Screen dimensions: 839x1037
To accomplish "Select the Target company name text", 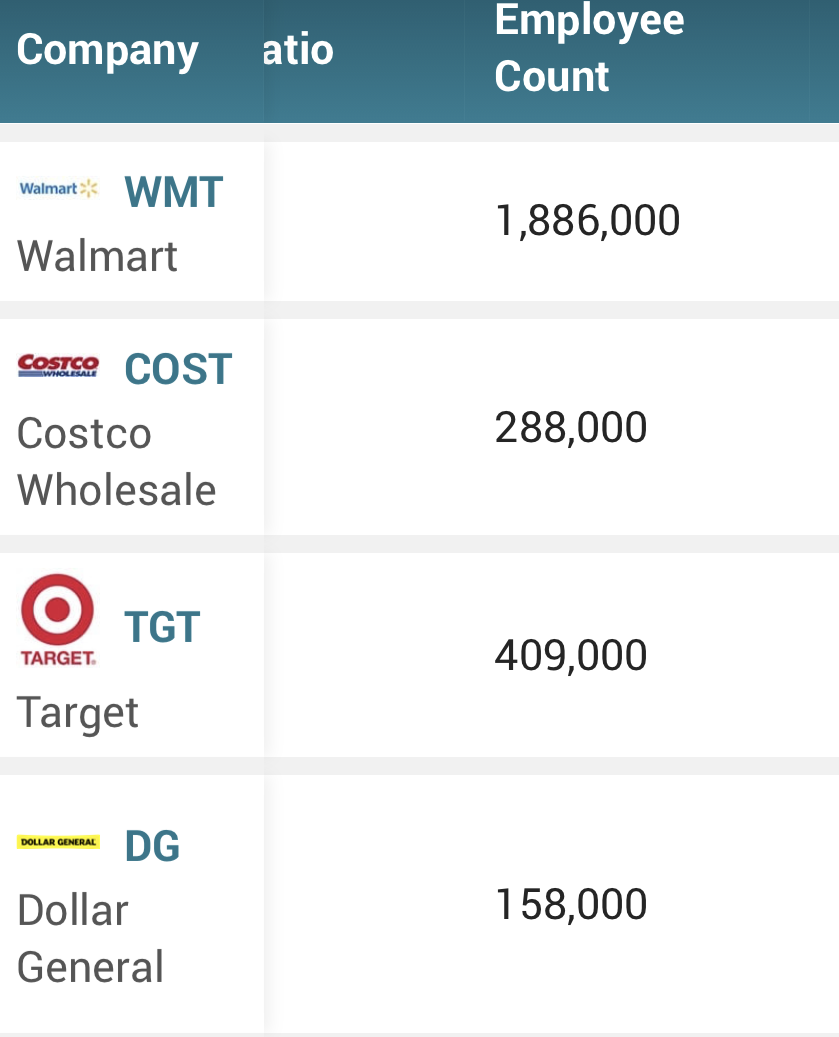I will tap(77, 713).
